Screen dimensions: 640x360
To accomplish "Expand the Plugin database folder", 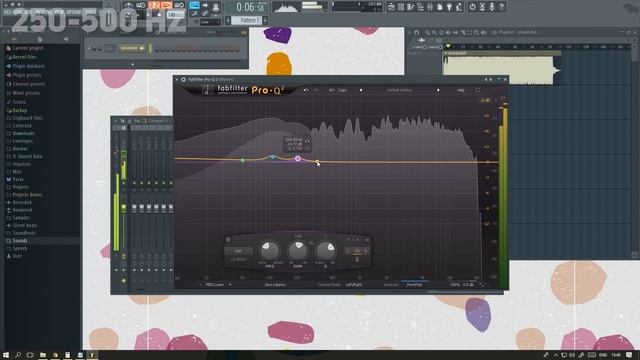I will 25,66.
